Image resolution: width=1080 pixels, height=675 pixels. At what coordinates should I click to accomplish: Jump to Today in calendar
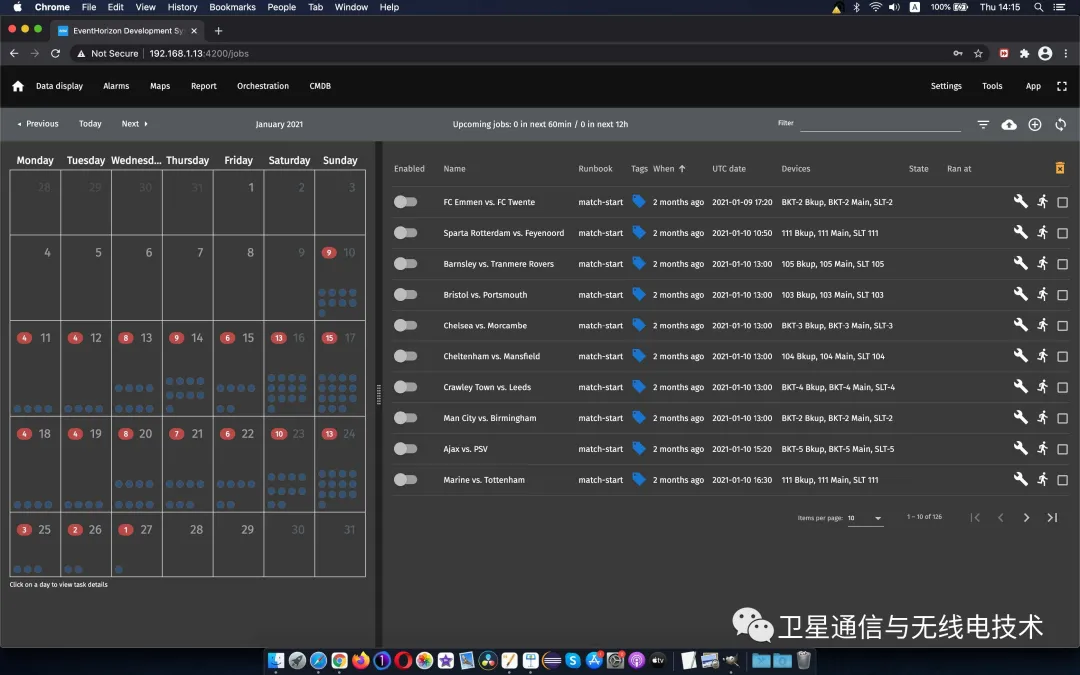[90, 124]
